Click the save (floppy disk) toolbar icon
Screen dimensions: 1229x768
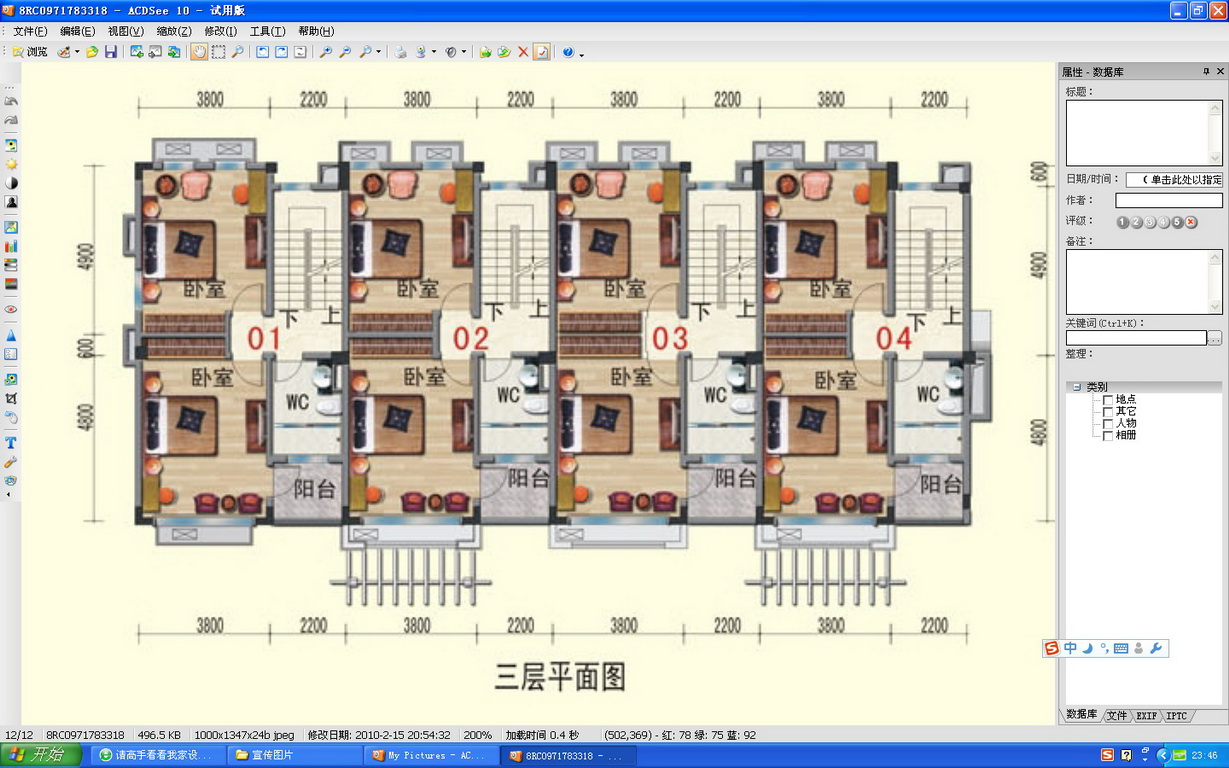(111, 52)
